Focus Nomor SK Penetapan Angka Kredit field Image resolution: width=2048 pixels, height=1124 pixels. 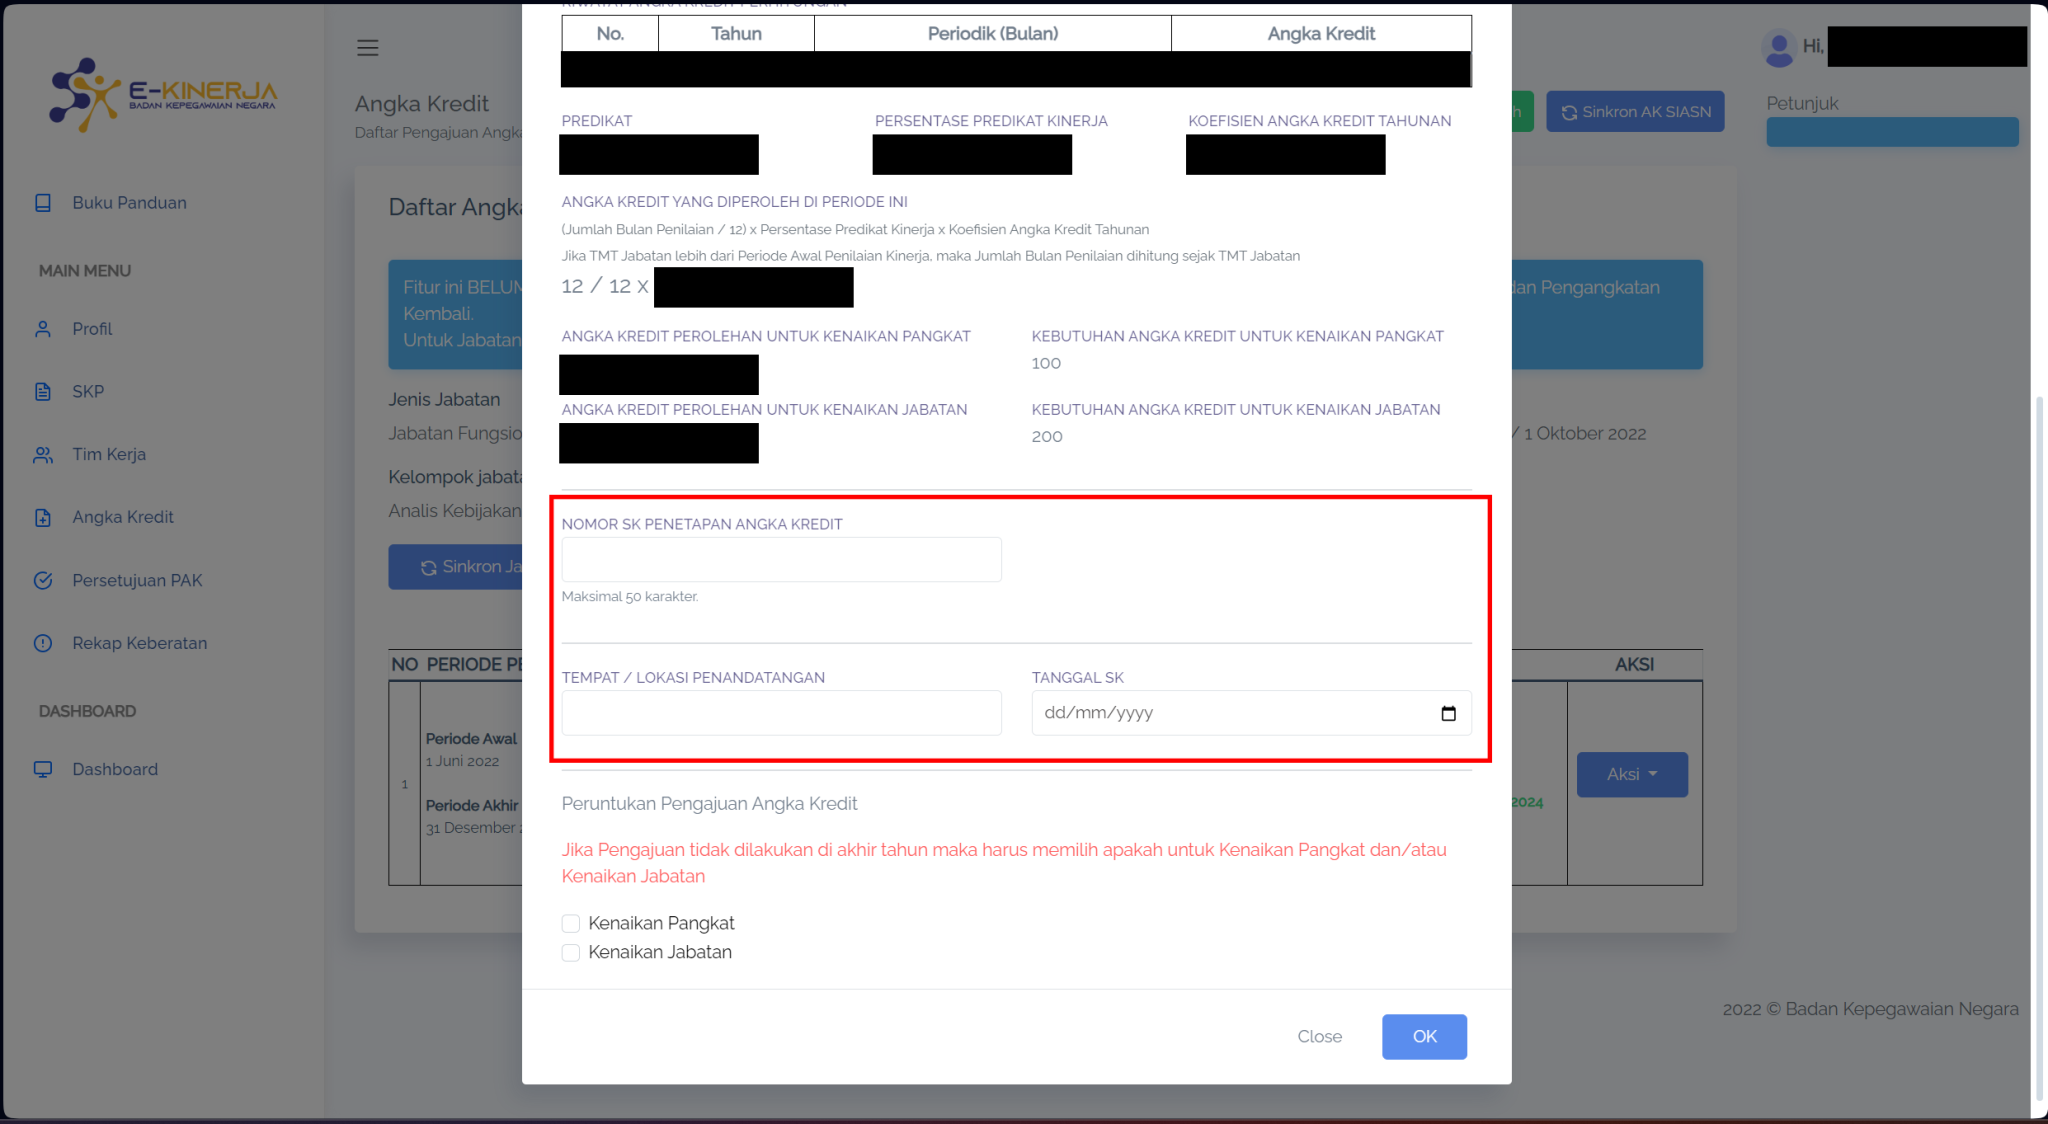[781, 560]
